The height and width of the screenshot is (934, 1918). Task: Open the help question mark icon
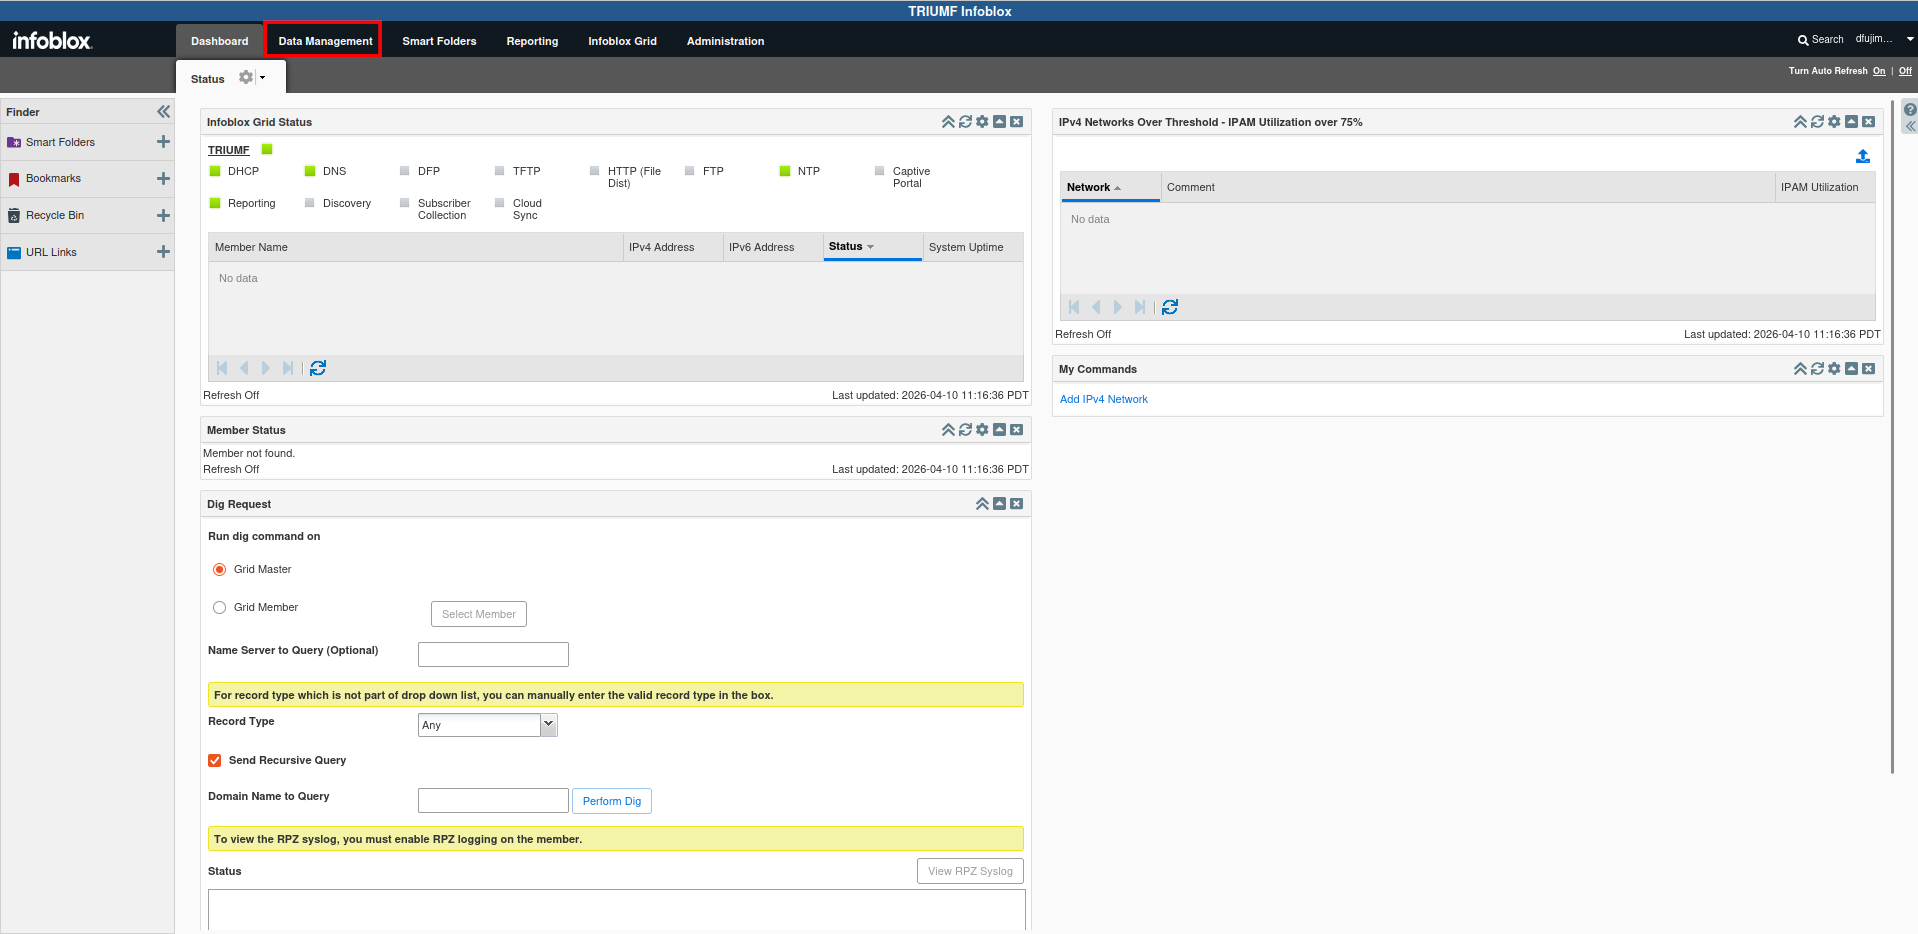click(x=1909, y=110)
